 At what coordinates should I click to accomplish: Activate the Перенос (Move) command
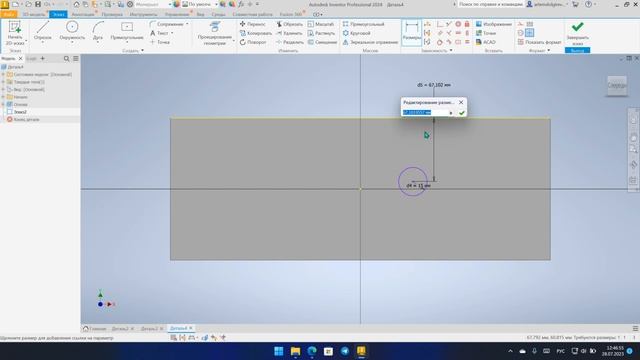(253, 24)
